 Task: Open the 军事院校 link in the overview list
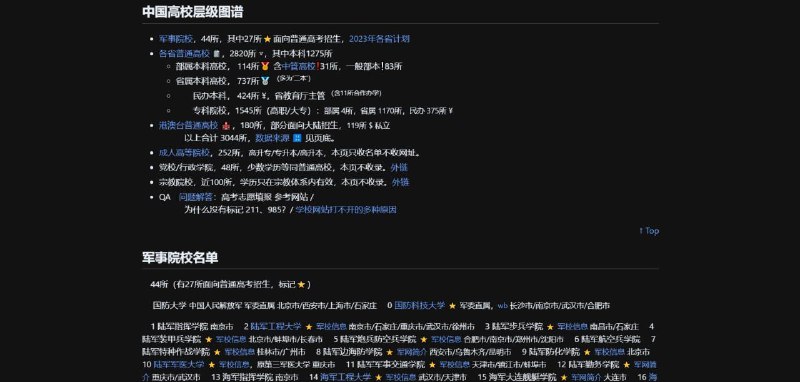(x=176, y=39)
